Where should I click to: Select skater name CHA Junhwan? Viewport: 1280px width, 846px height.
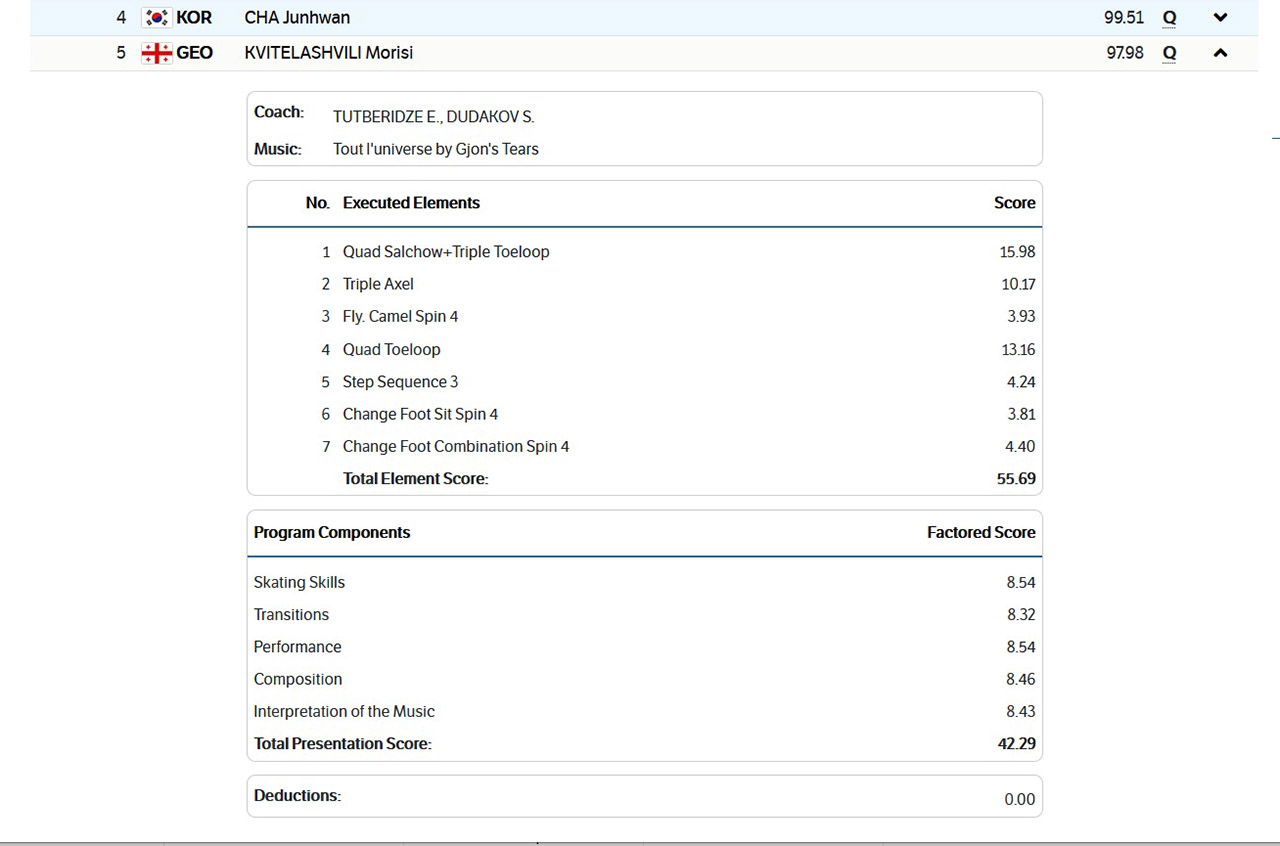[x=297, y=17]
